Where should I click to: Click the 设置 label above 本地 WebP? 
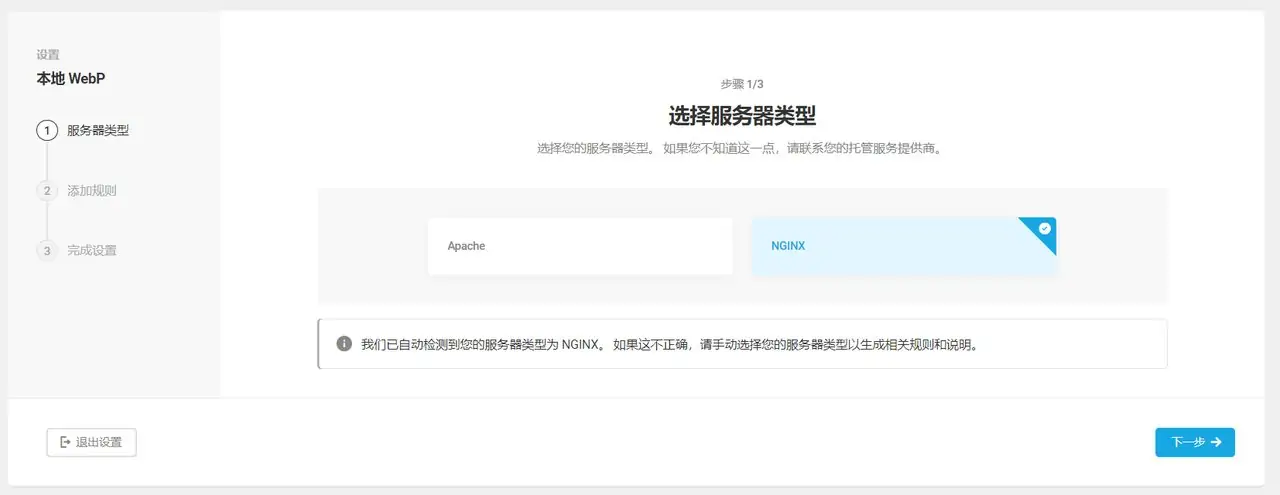pos(48,55)
